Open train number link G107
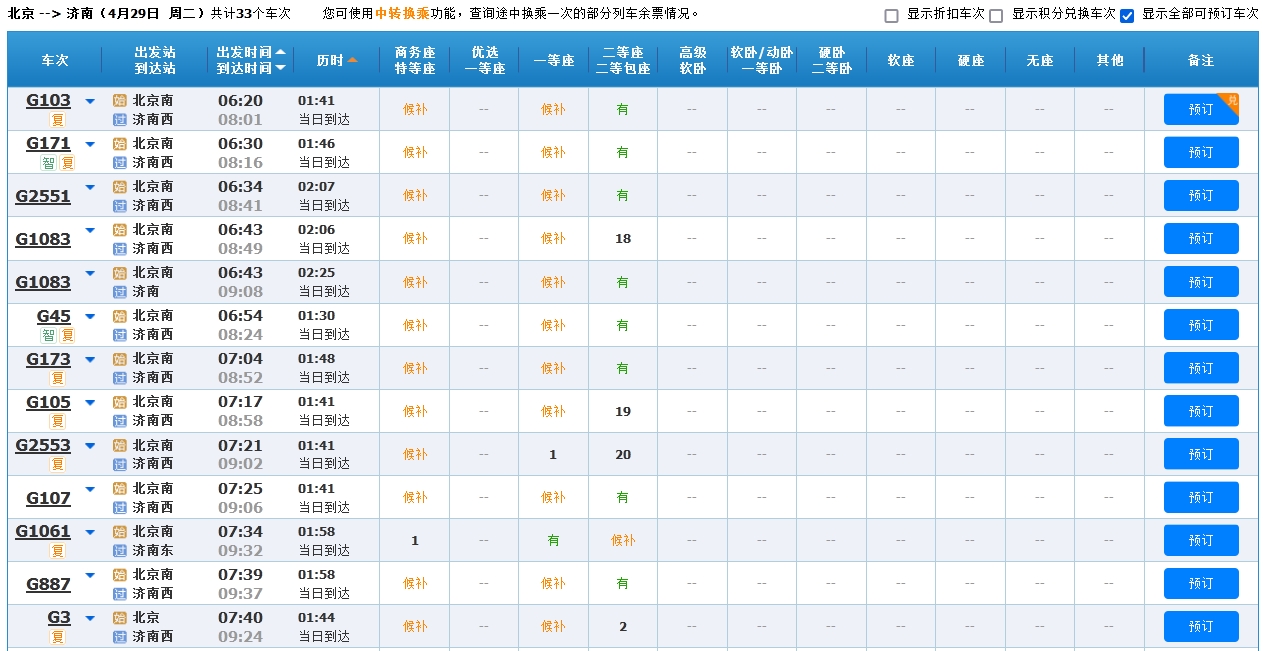 click(x=48, y=498)
